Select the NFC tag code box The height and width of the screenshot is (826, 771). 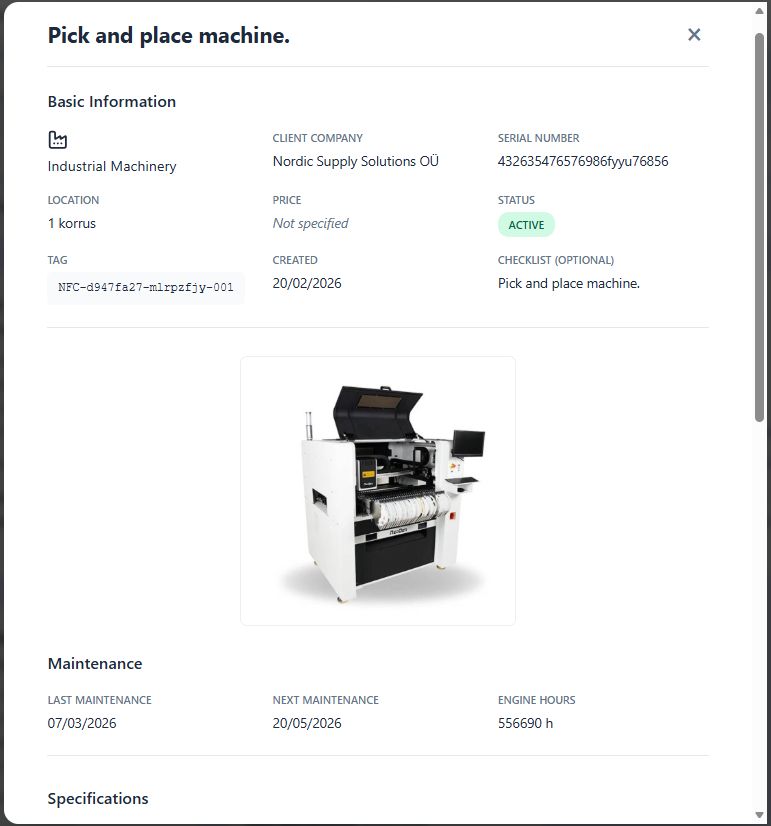pyautogui.click(x=146, y=288)
